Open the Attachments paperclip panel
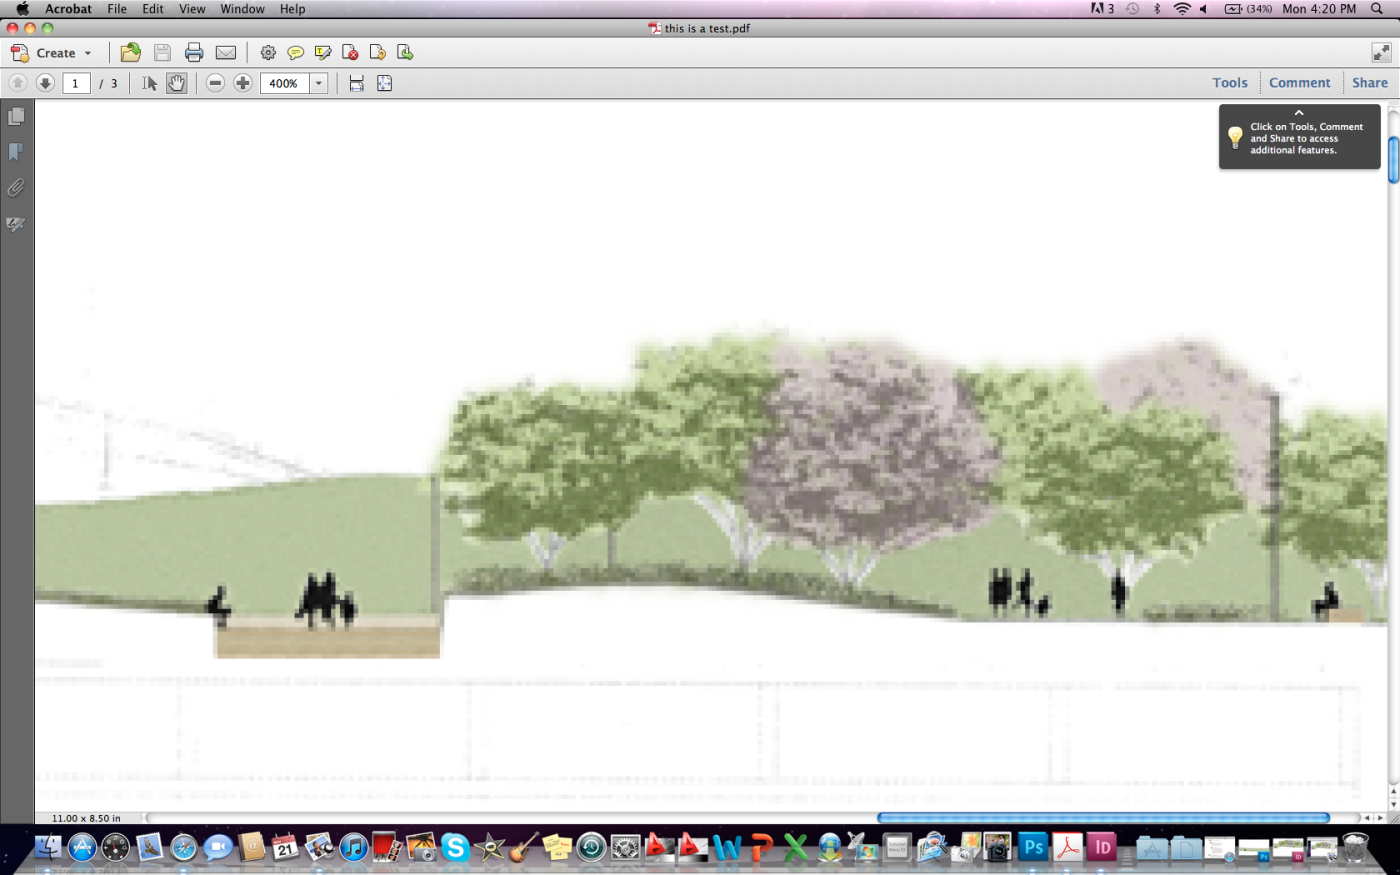Screen dimensions: 1400x875 16,188
